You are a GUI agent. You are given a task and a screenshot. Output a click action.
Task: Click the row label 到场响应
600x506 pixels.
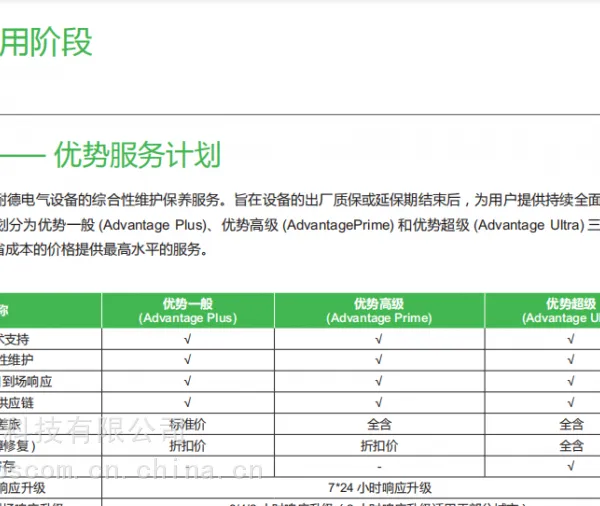pyautogui.click(x=26, y=382)
